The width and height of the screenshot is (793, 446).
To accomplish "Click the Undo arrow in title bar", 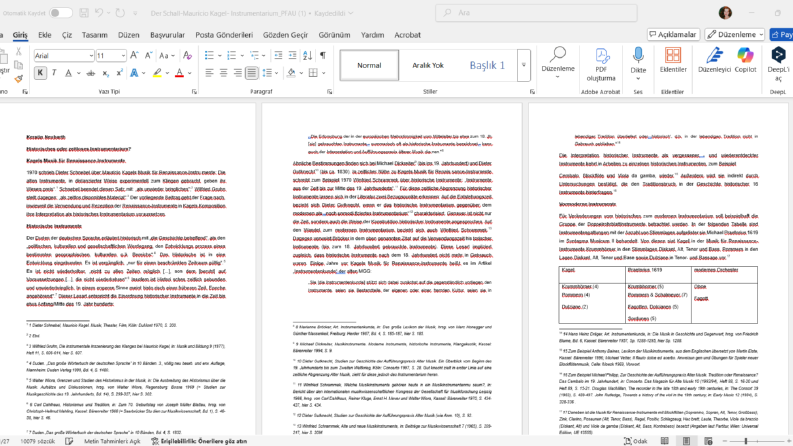I will (x=99, y=13).
